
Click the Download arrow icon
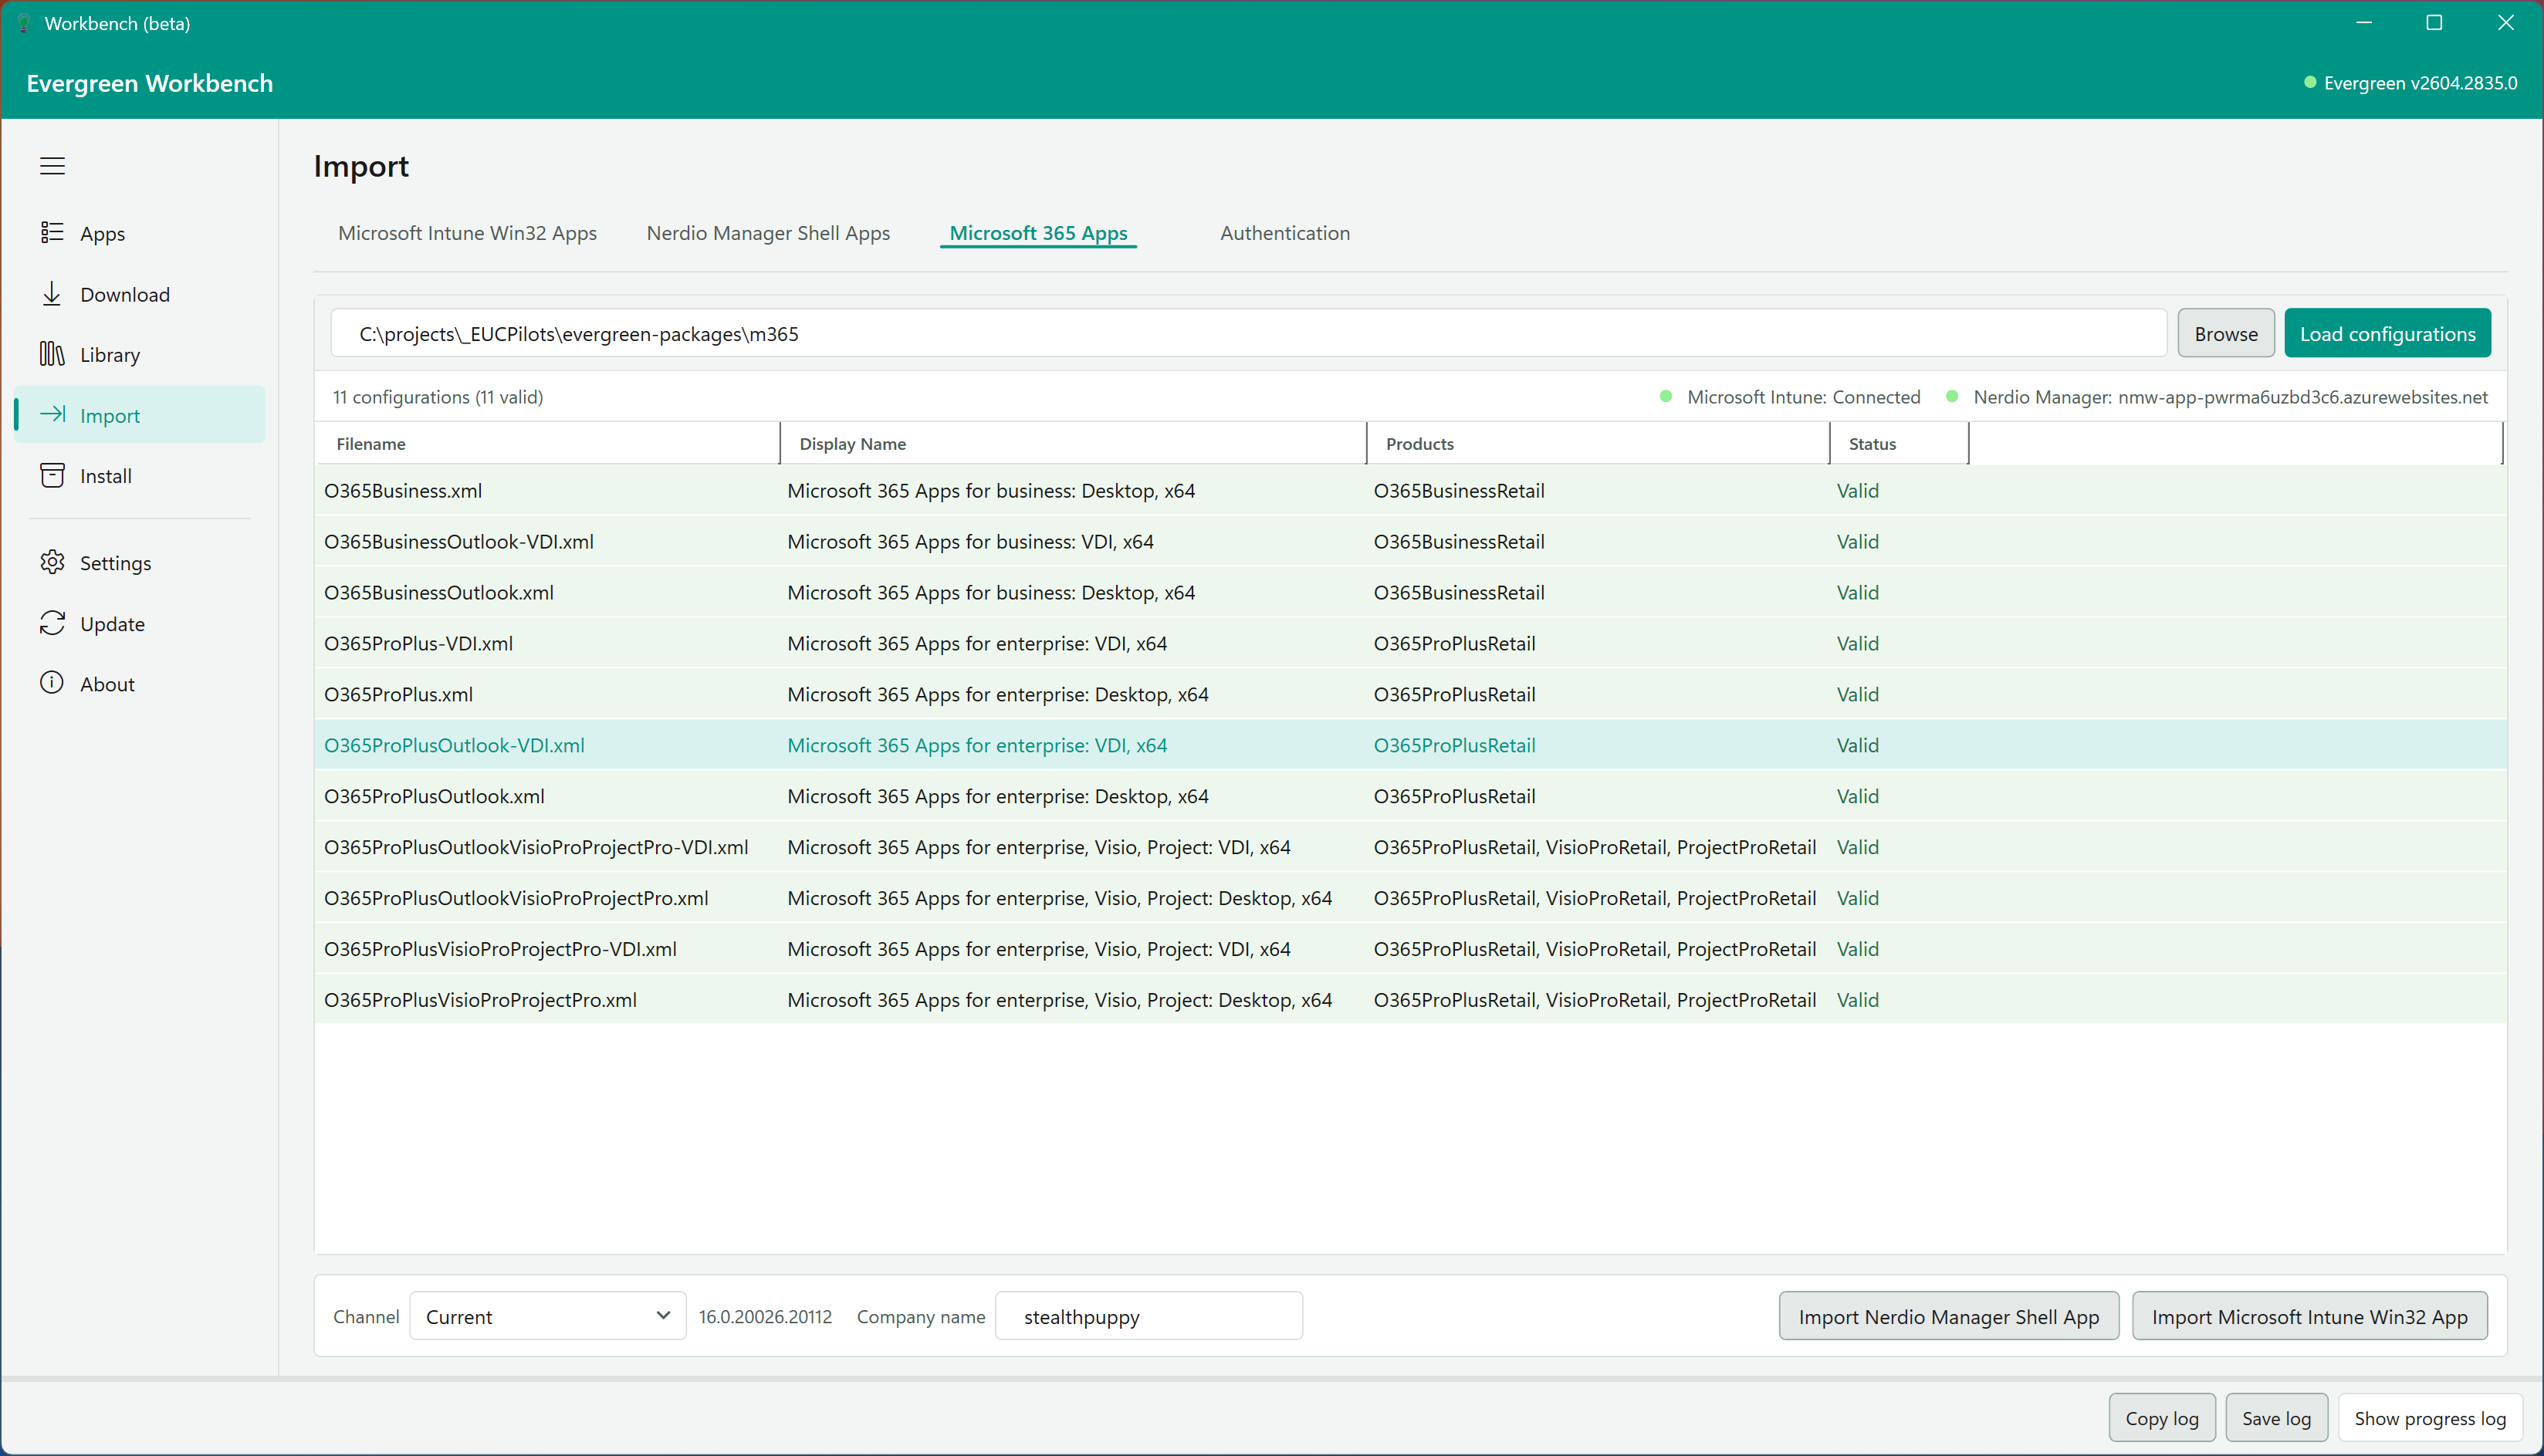click(x=52, y=294)
